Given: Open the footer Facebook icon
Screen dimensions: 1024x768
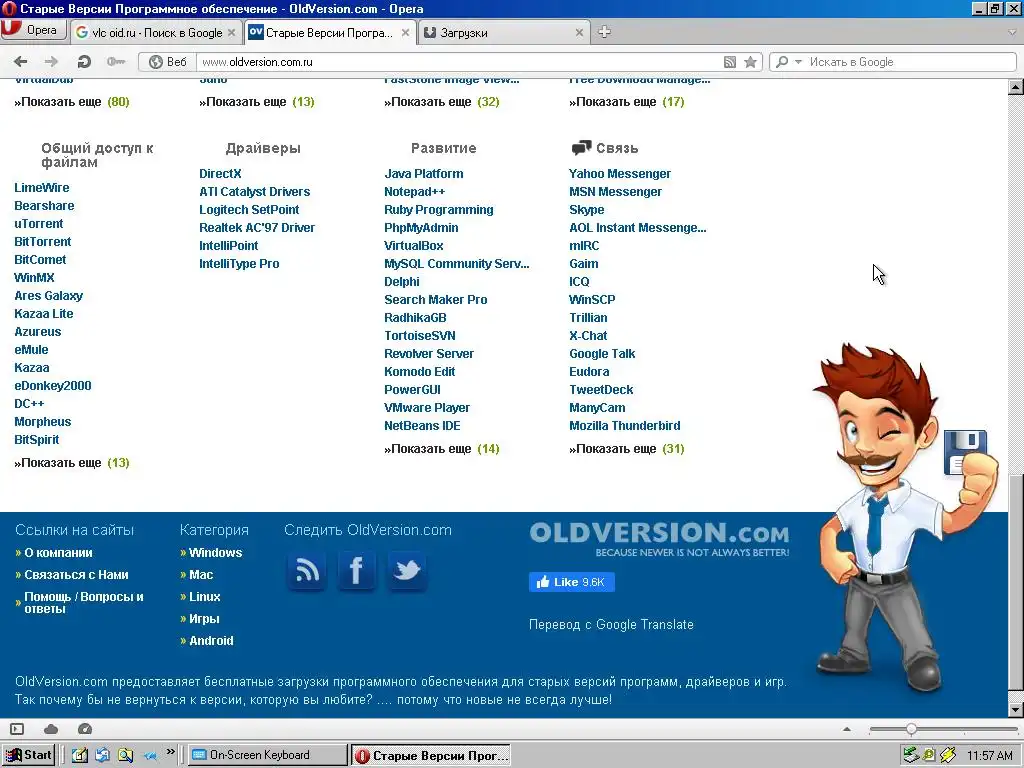Looking at the screenshot, I should (357, 571).
